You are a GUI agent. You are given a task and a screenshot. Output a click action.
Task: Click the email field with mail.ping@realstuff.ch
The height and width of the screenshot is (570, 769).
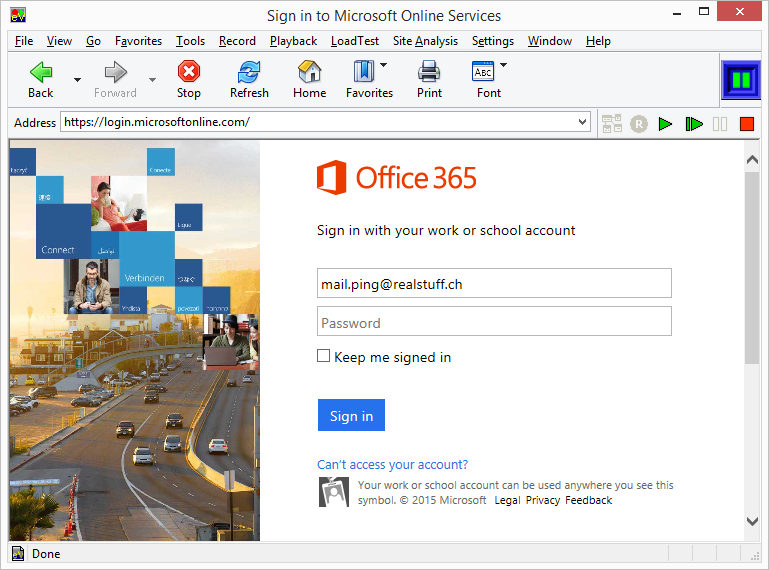(x=494, y=283)
